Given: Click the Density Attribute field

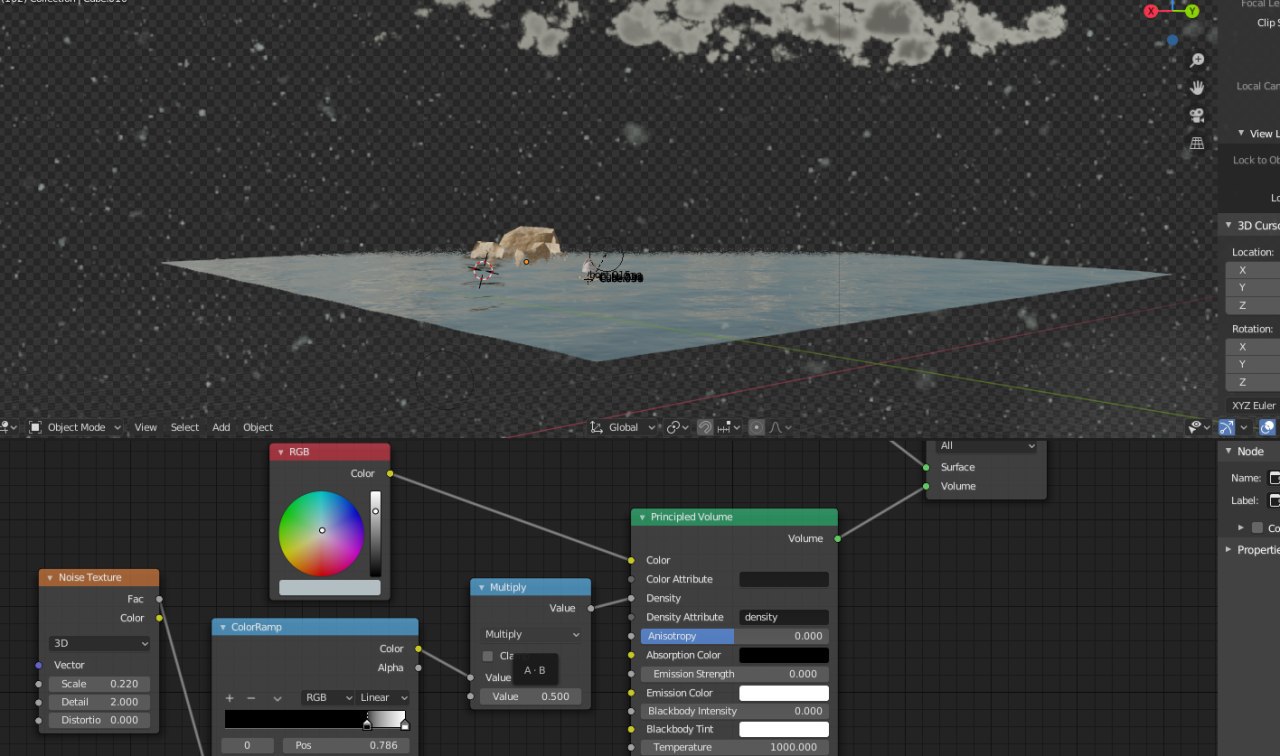Looking at the screenshot, I should click(784, 617).
